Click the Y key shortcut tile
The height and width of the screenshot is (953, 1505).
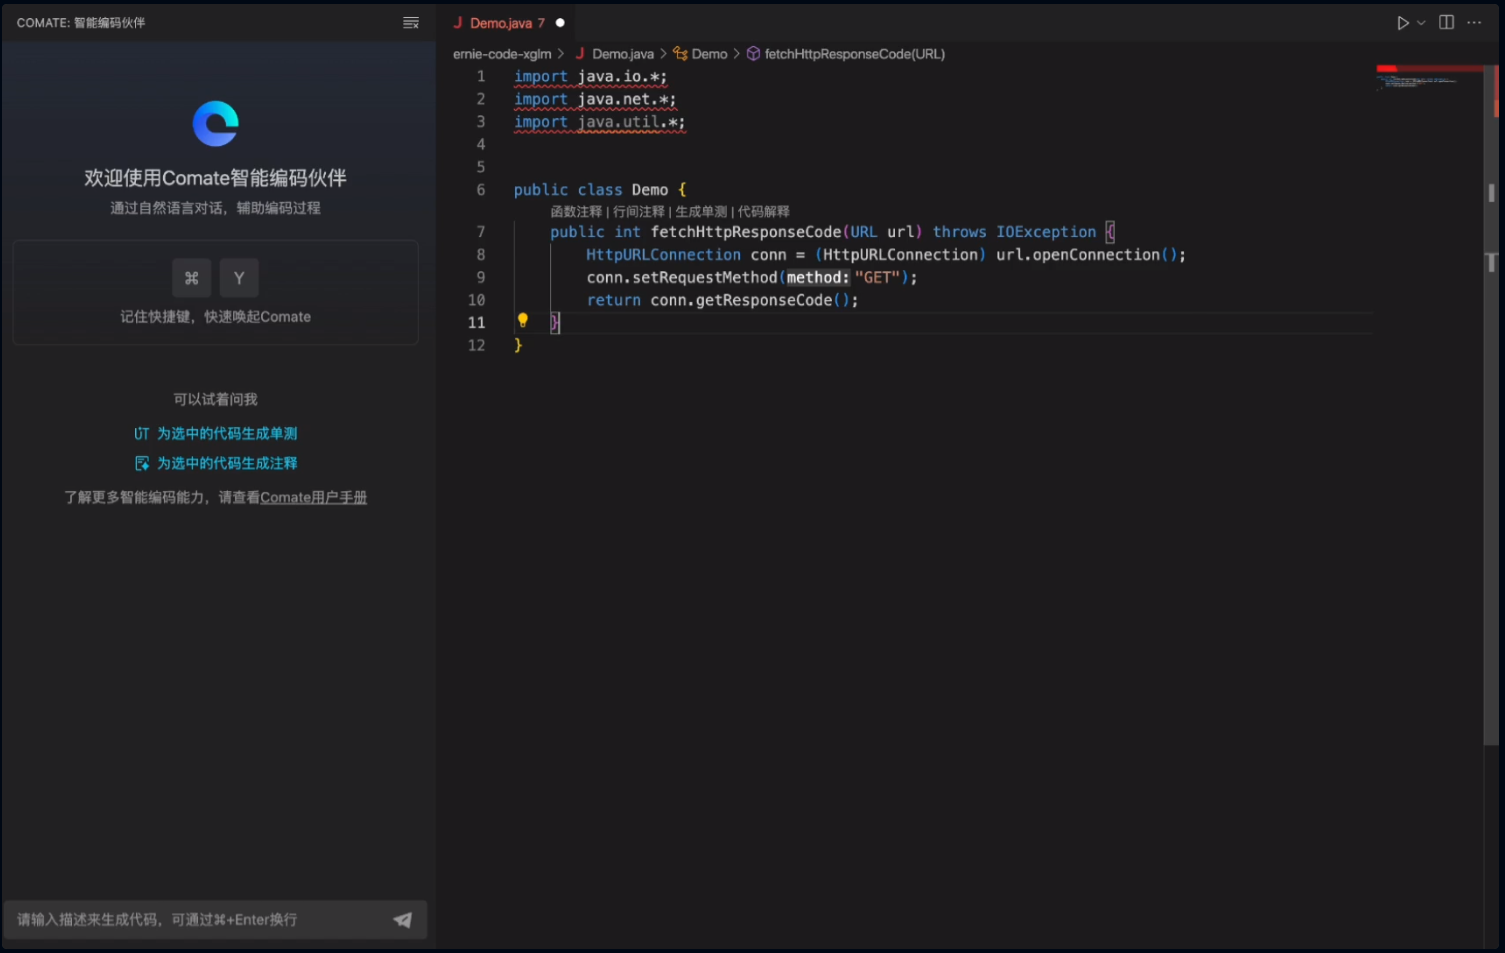239,278
